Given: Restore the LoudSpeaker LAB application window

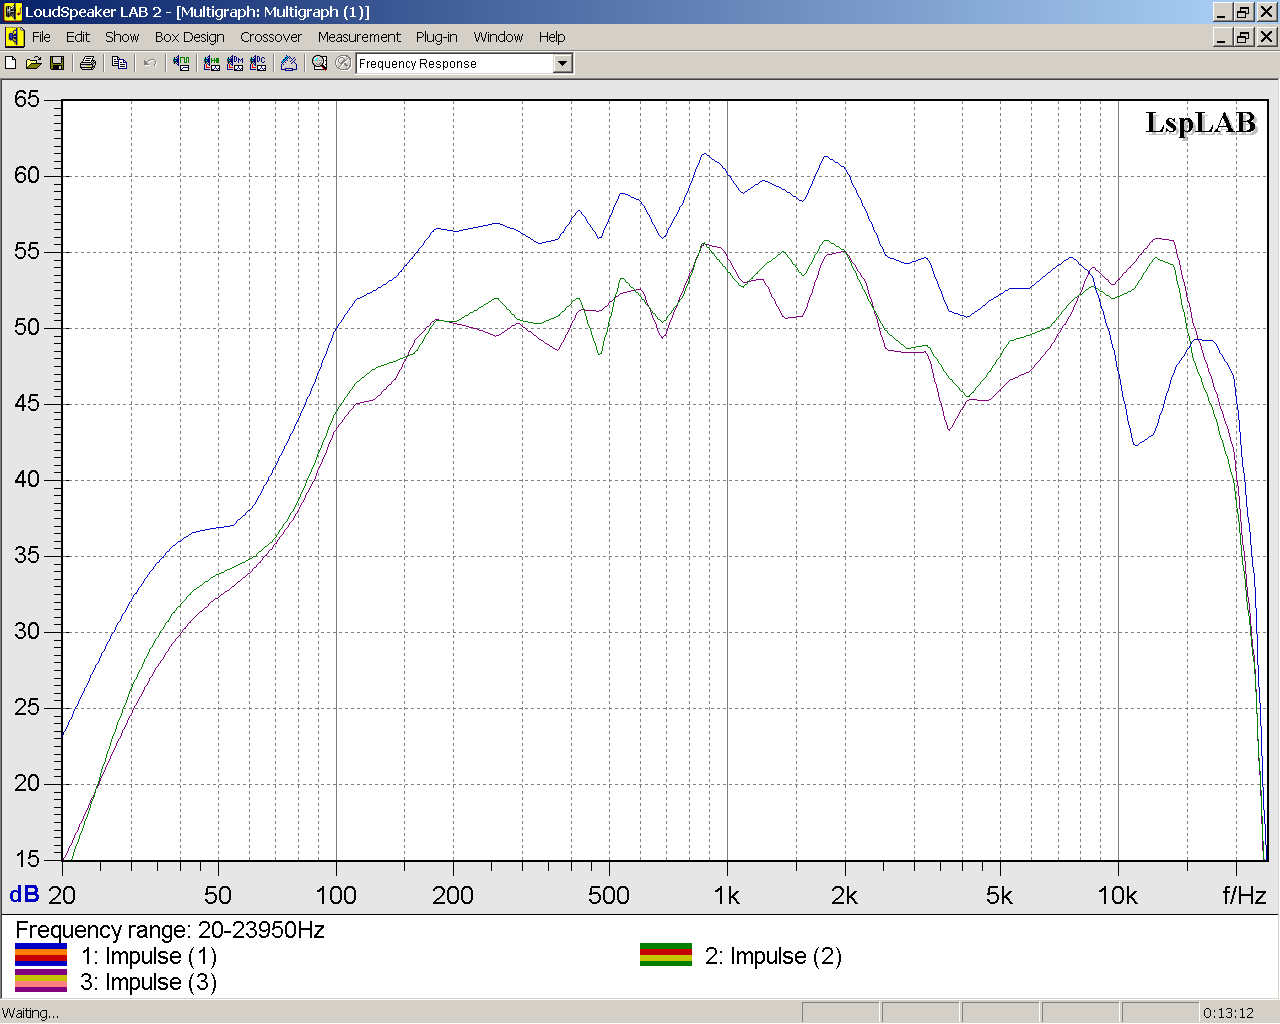Looking at the screenshot, I should tap(1243, 12).
